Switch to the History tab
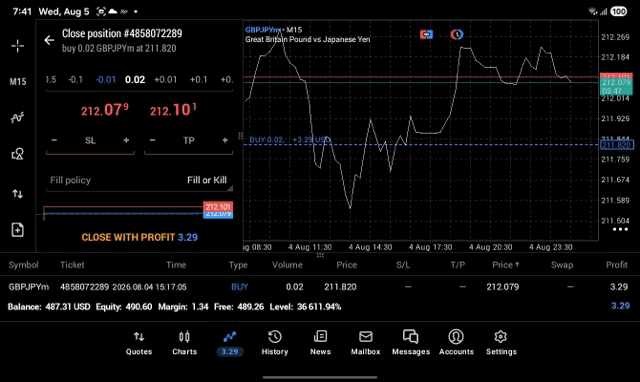640x382 pixels. (x=275, y=342)
